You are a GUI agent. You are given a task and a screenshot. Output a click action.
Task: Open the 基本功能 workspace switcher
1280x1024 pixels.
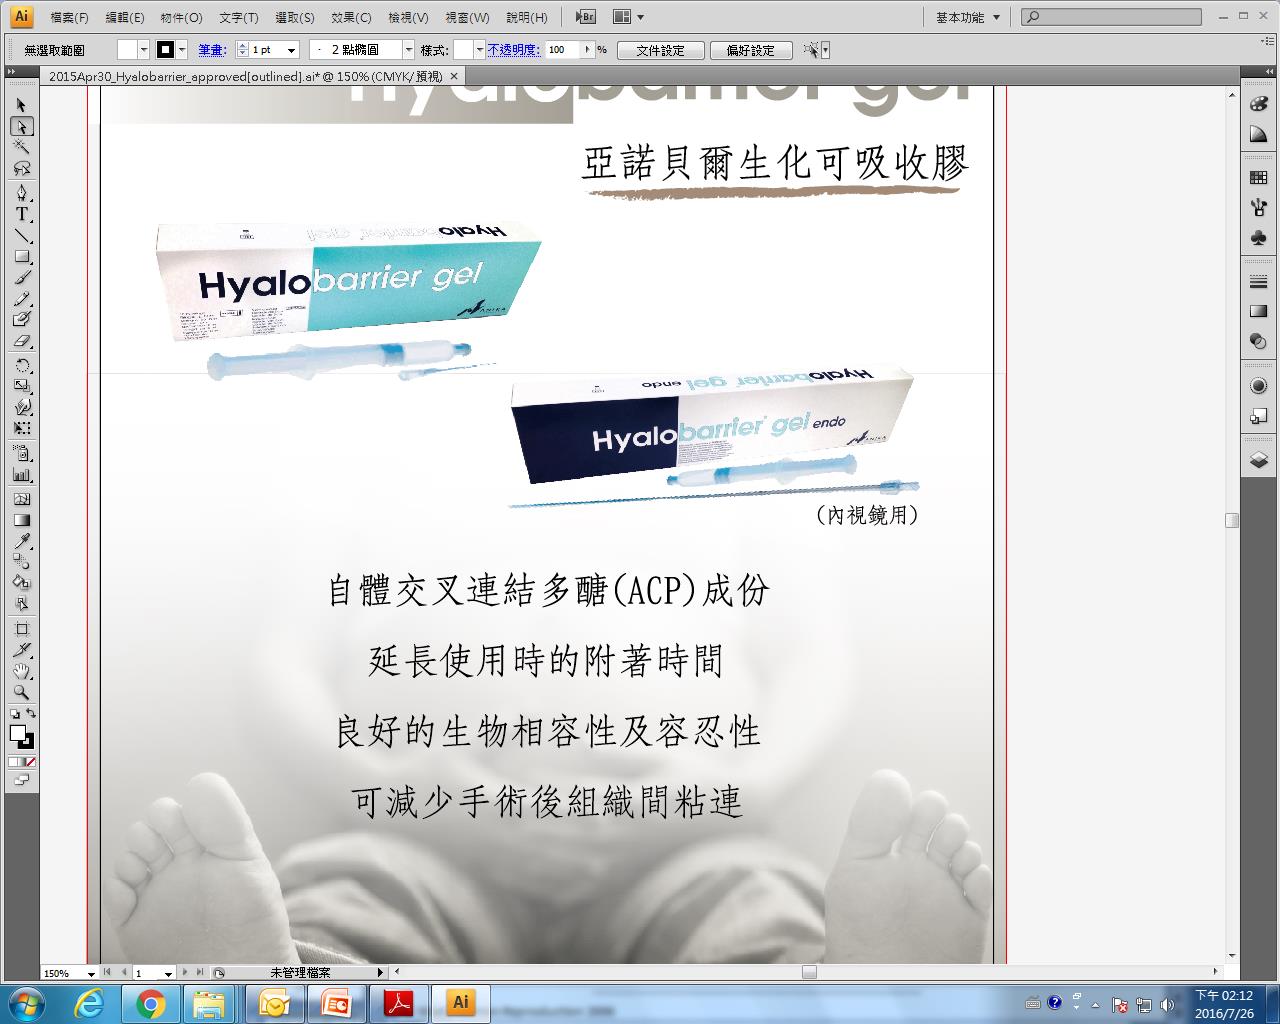pos(967,17)
